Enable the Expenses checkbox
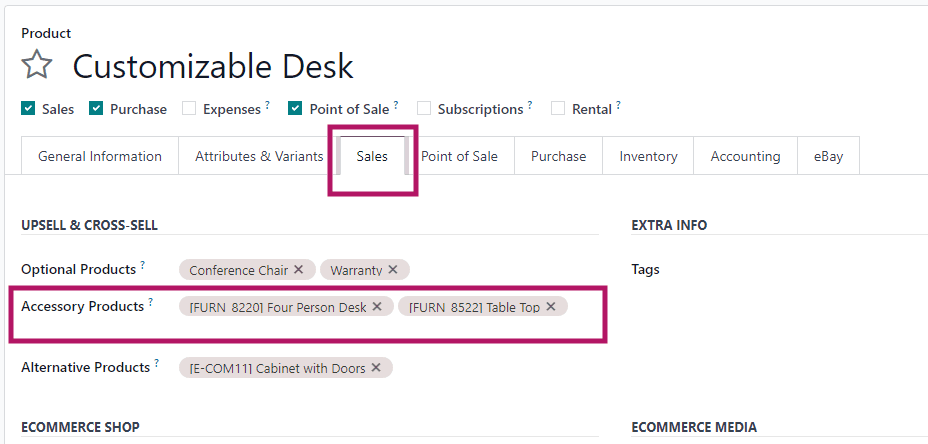Viewport: 928px width, 444px height. coord(189,109)
